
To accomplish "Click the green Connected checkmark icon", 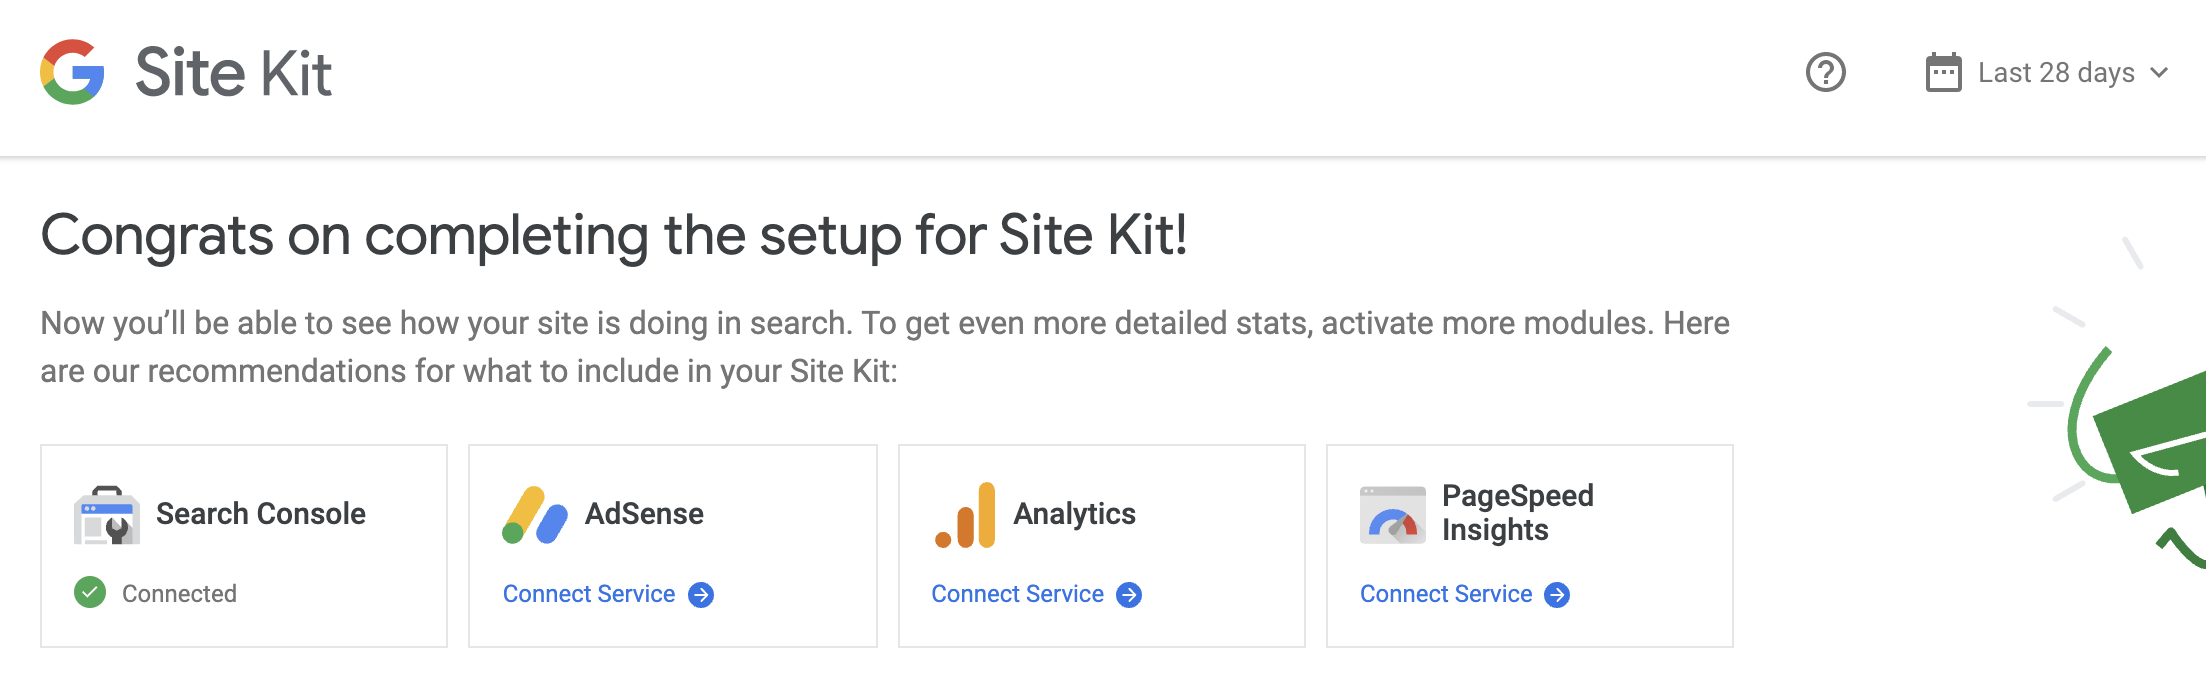I will coord(90,593).
